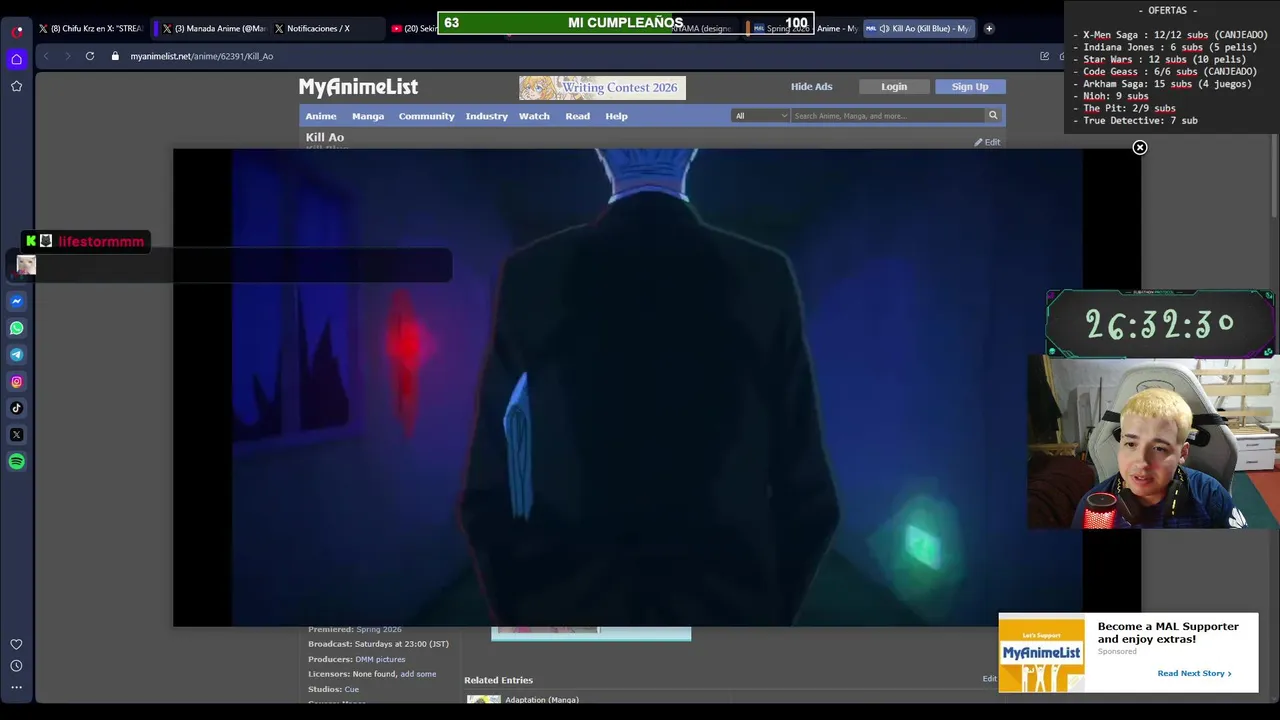The height and width of the screenshot is (720, 1280).
Task: Click Read Next Story in the ad
Action: point(1194,673)
